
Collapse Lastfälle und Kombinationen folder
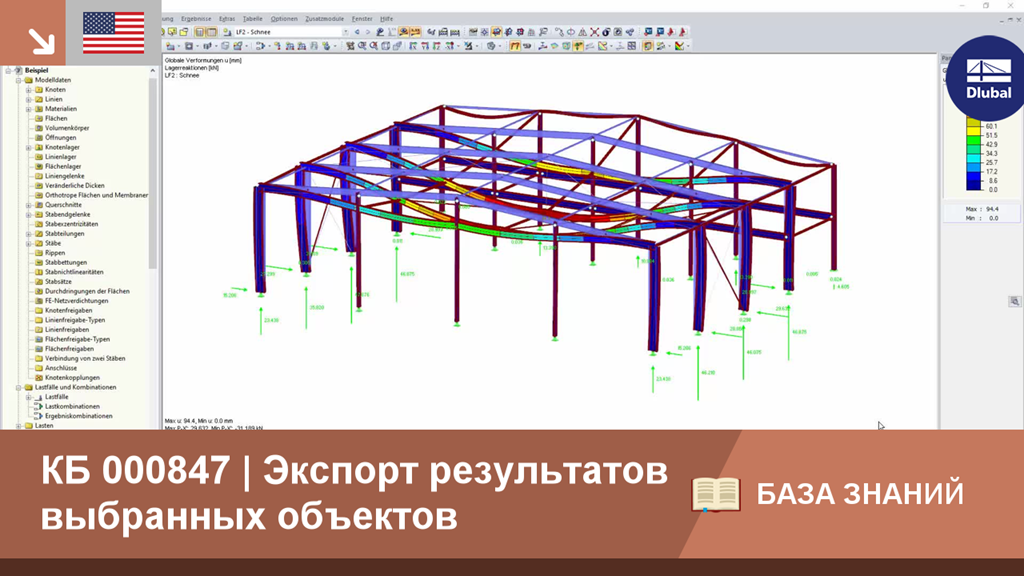19,387
